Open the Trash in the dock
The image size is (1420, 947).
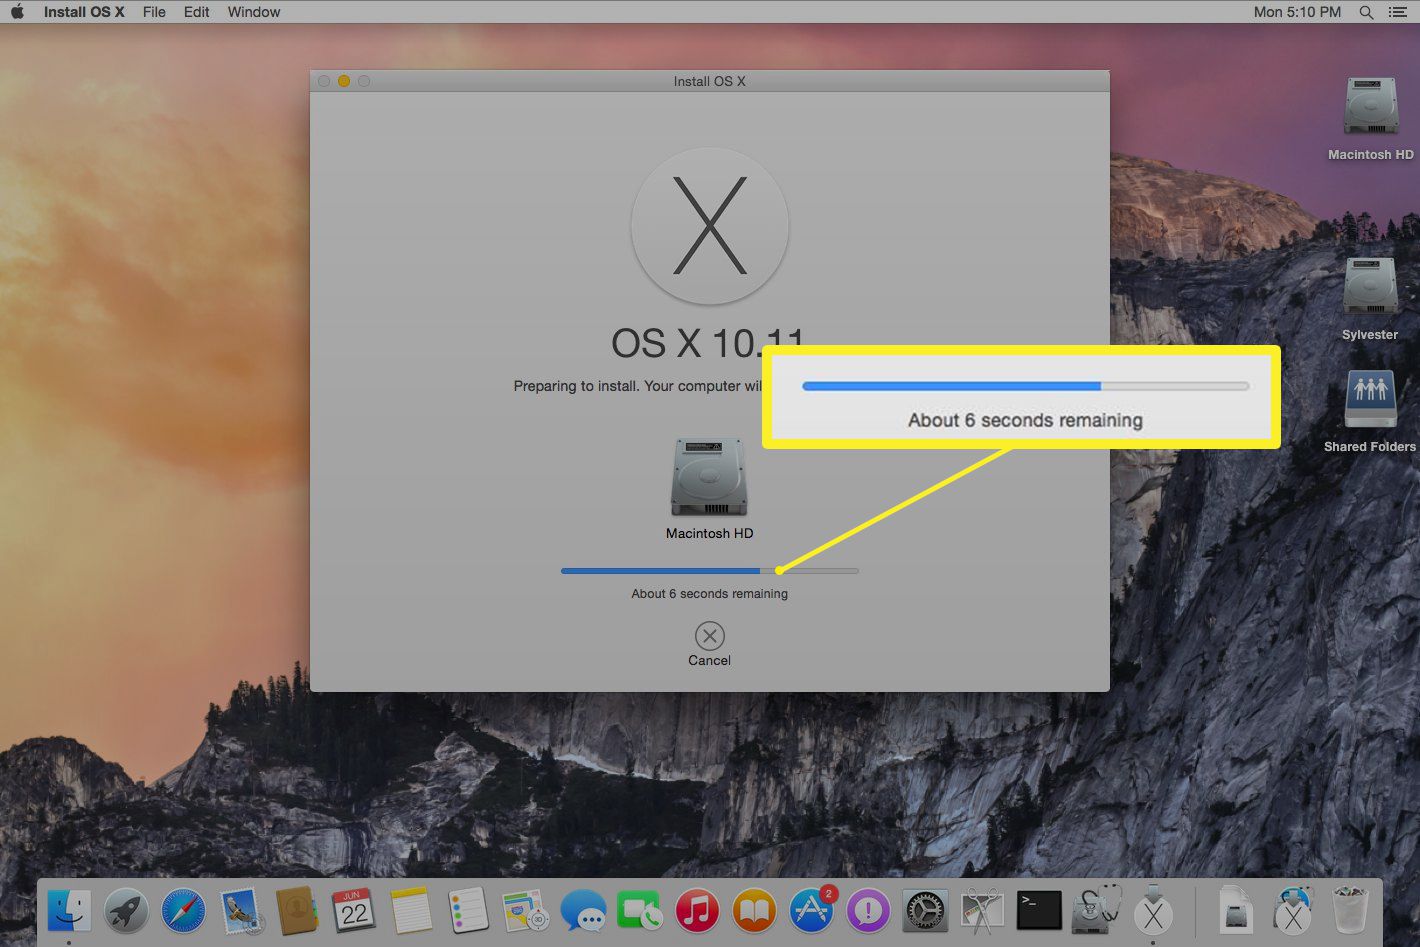1350,911
